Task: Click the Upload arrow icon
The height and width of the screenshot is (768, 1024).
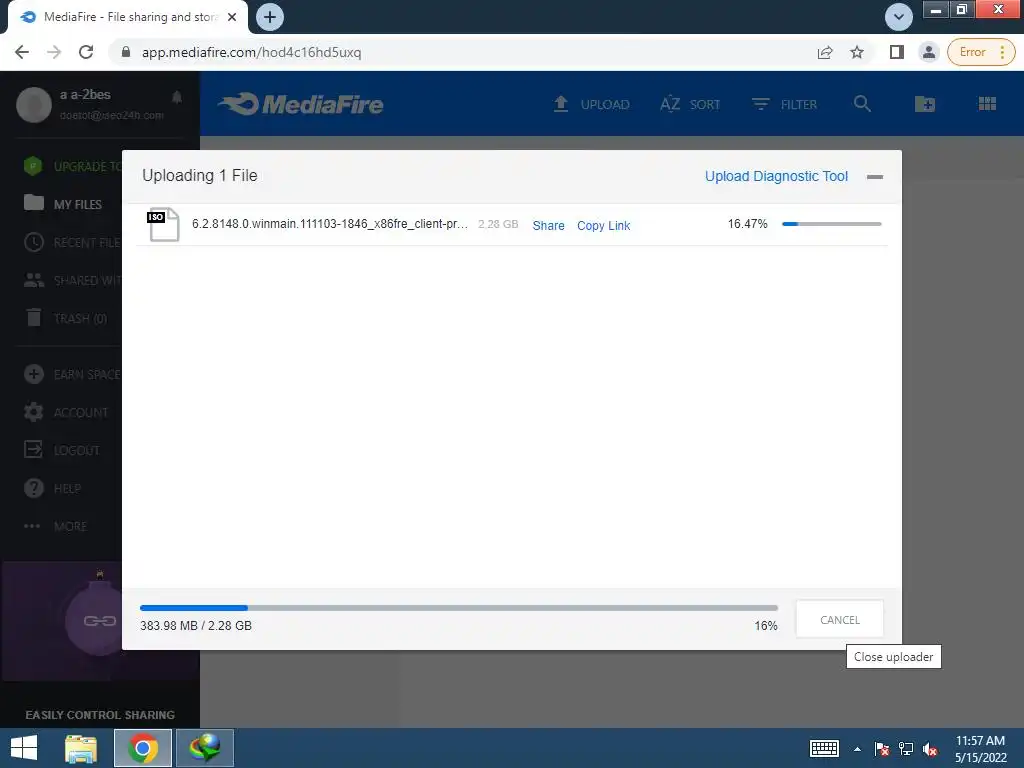Action: tap(560, 104)
